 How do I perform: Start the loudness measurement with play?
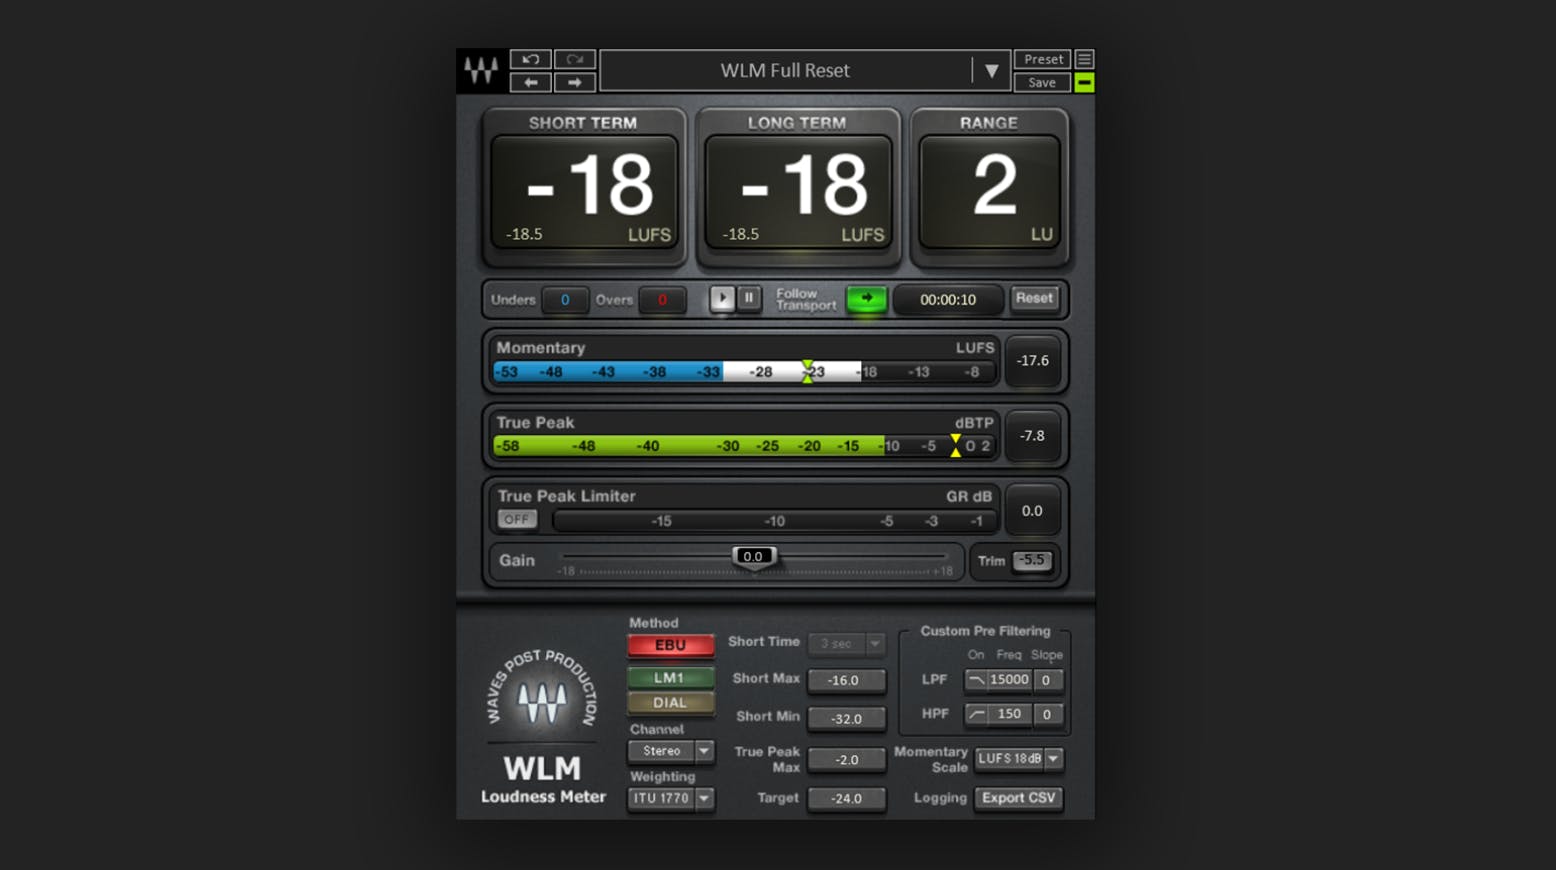(x=722, y=299)
